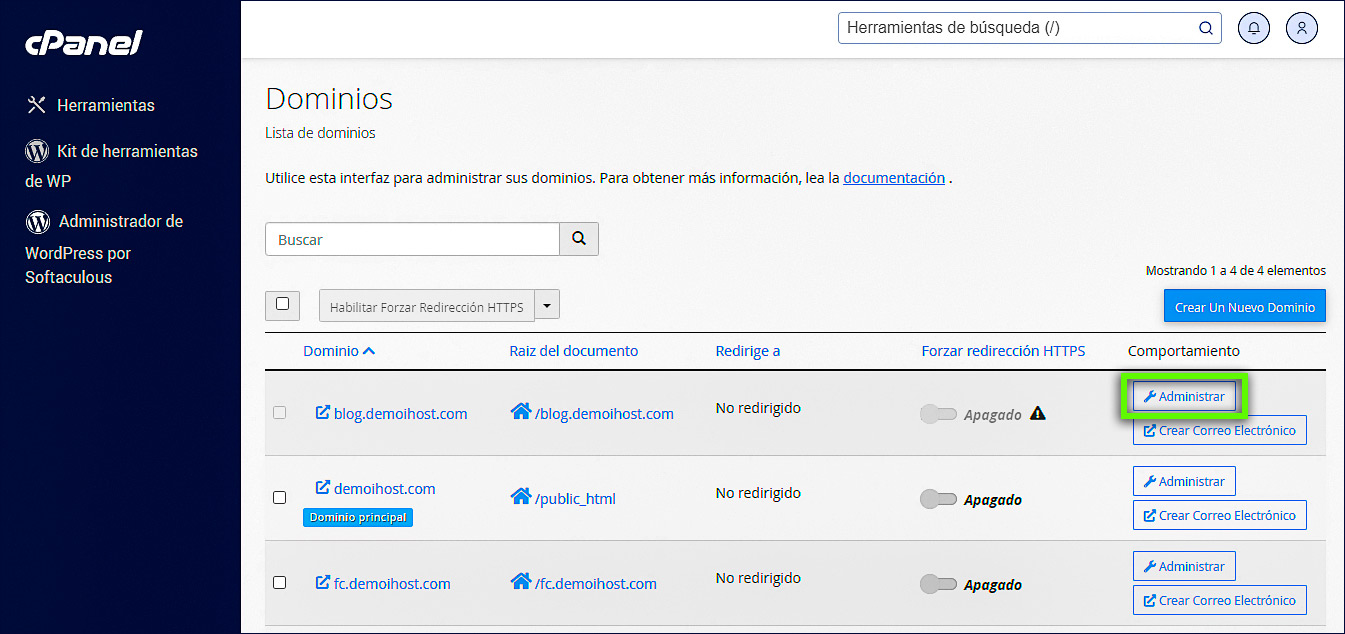Viewport: 1345px width, 634px height.
Task: Click the notifications bell icon
Action: click(x=1254, y=28)
